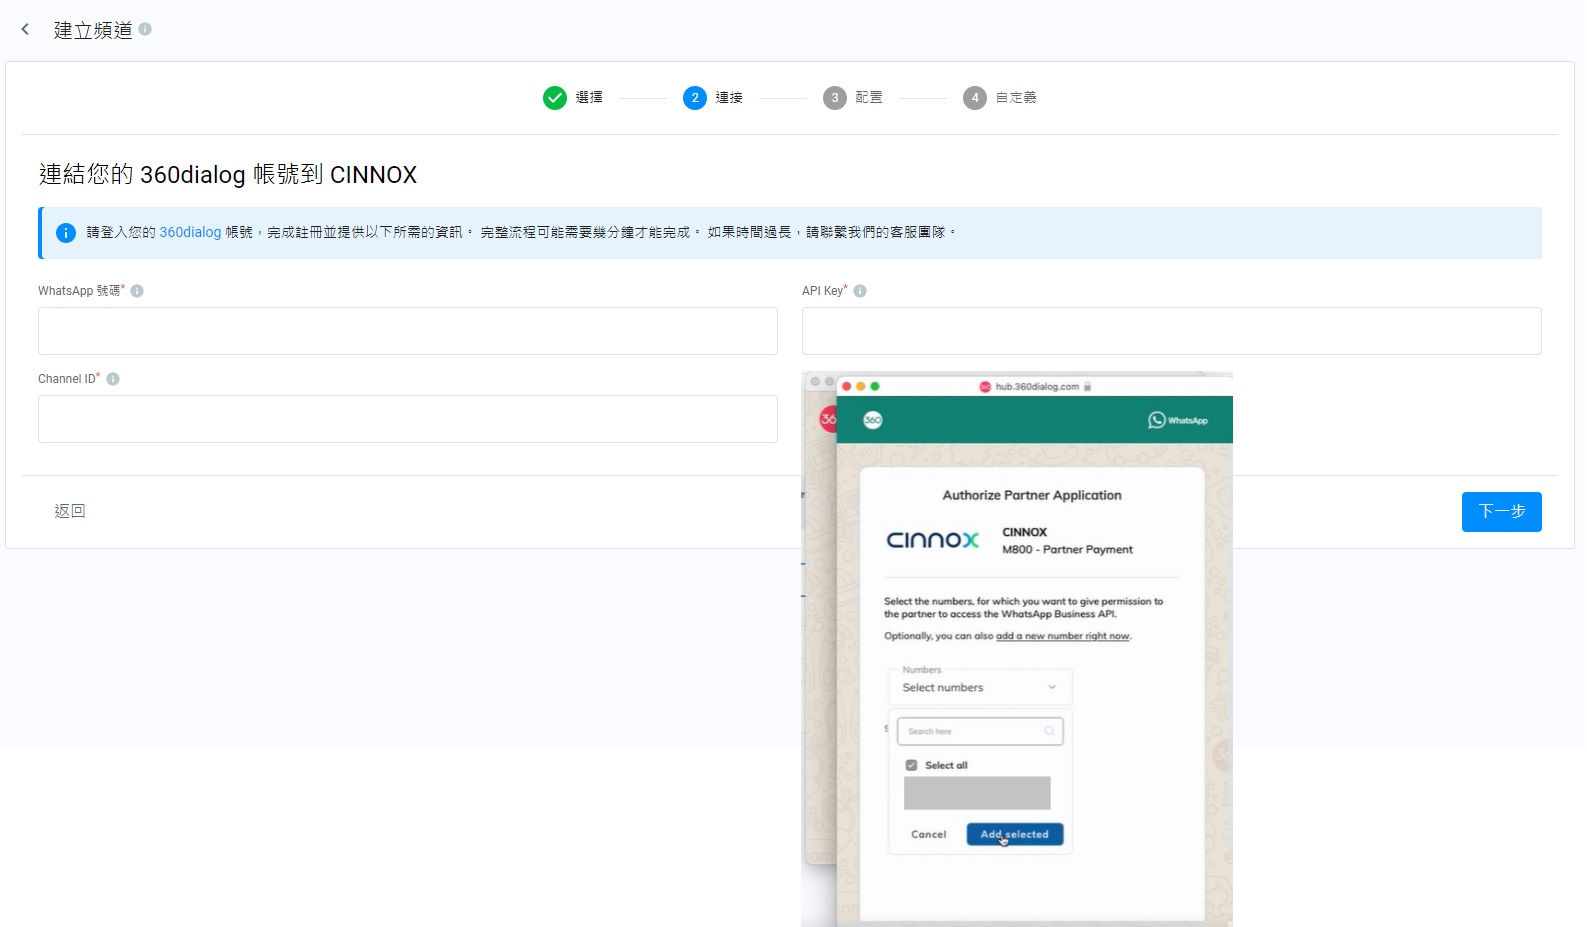Click the 連結您的 360dialog 帳號到 CINNOX heading
The image size is (1587, 927).
(228, 174)
